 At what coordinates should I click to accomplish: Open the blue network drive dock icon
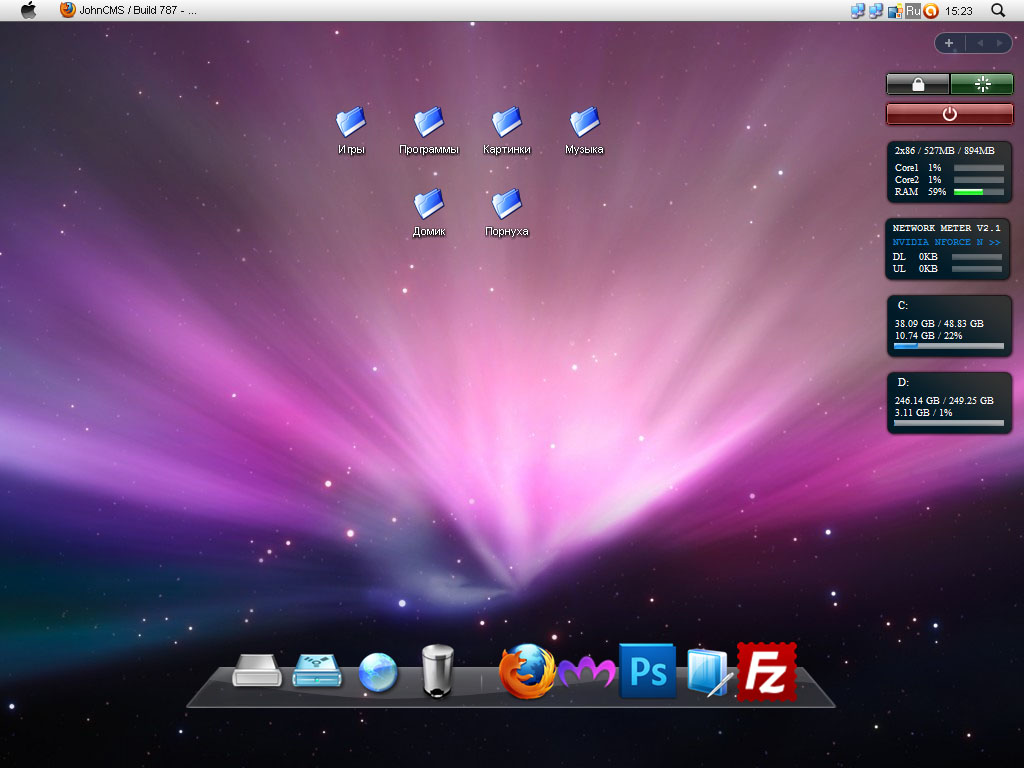[x=318, y=671]
